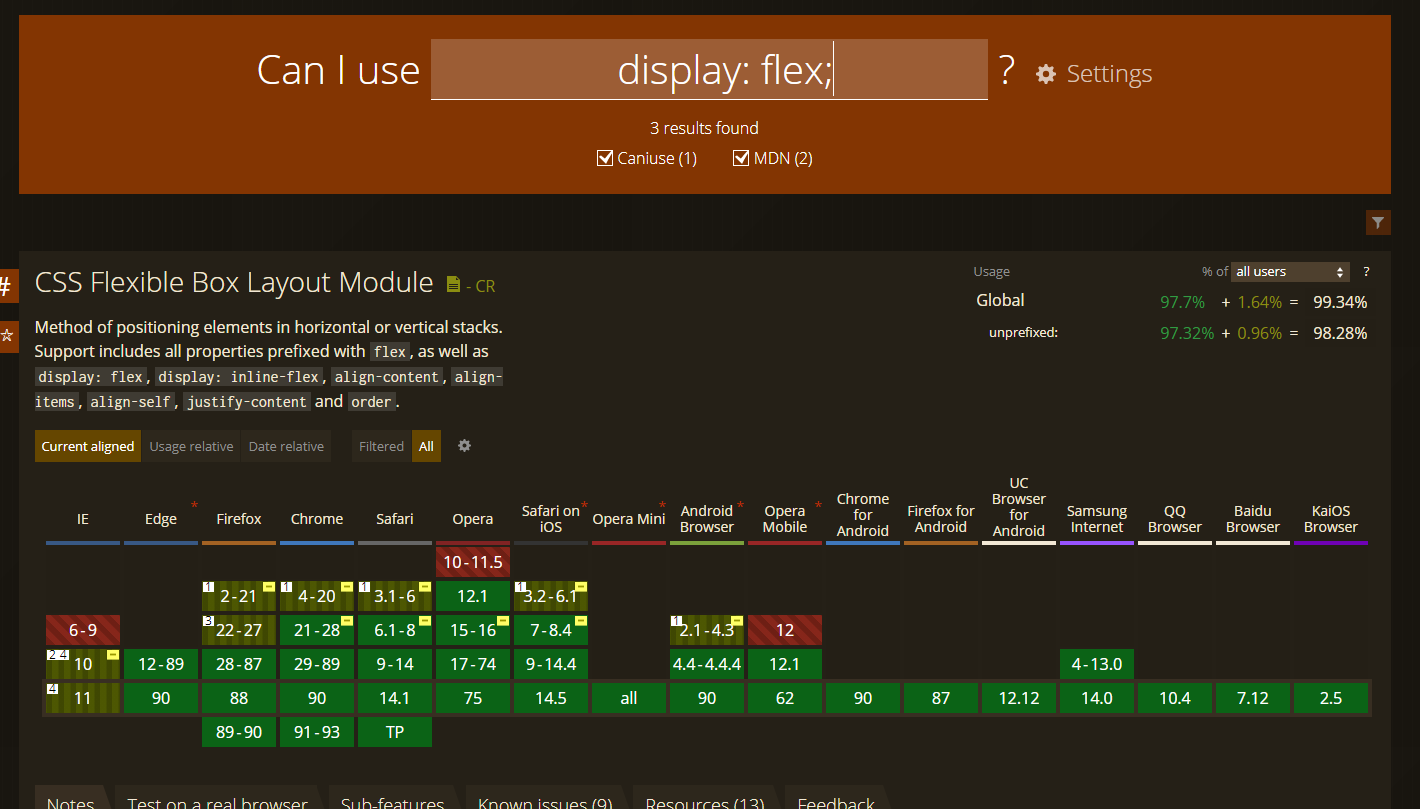Click the IE 11 partial support cell
1420x809 pixels.
tap(83, 698)
